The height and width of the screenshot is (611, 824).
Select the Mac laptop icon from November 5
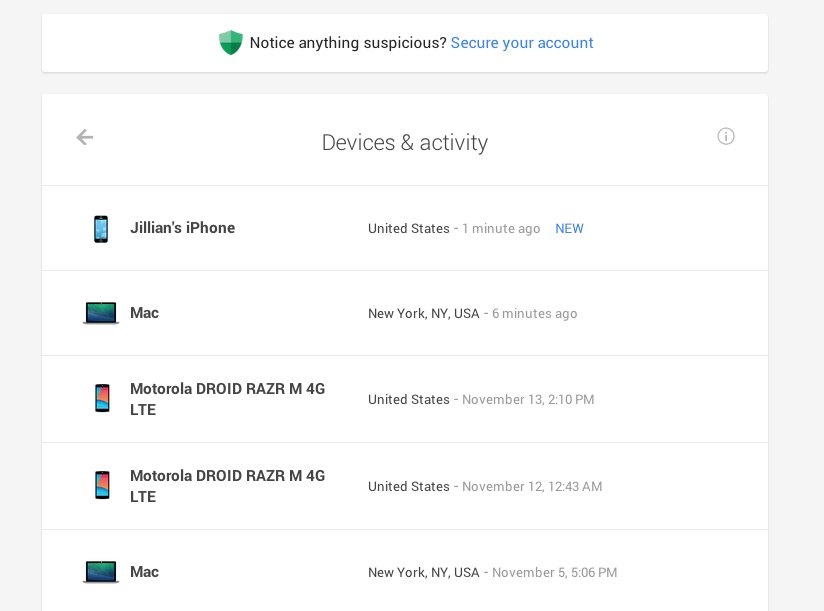tap(100, 572)
